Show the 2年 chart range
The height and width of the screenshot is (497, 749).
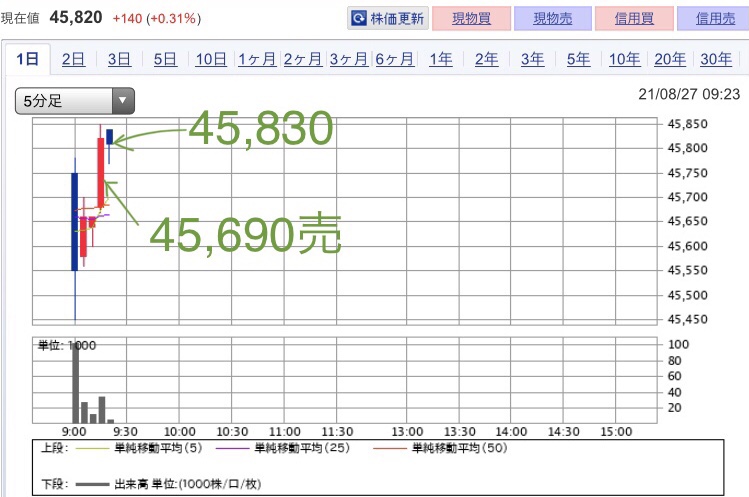pyautogui.click(x=486, y=59)
